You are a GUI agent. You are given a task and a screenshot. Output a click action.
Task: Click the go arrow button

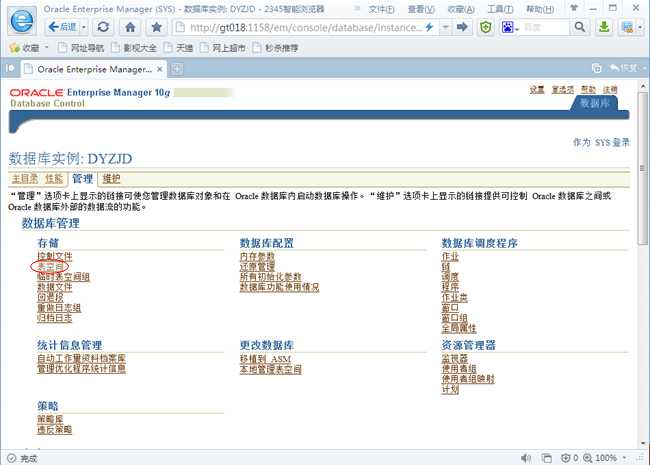coord(462,27)
